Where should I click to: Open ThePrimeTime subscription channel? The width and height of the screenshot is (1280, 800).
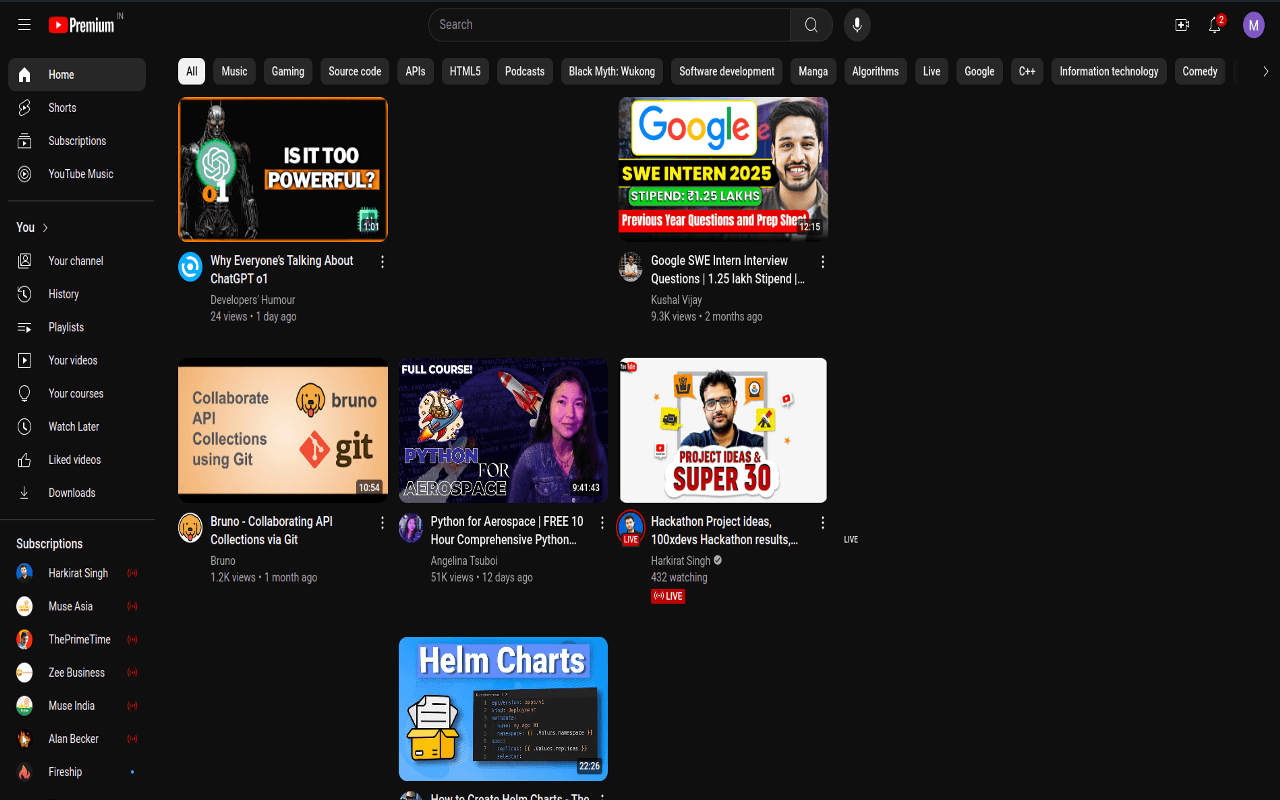tap(77, 640)
